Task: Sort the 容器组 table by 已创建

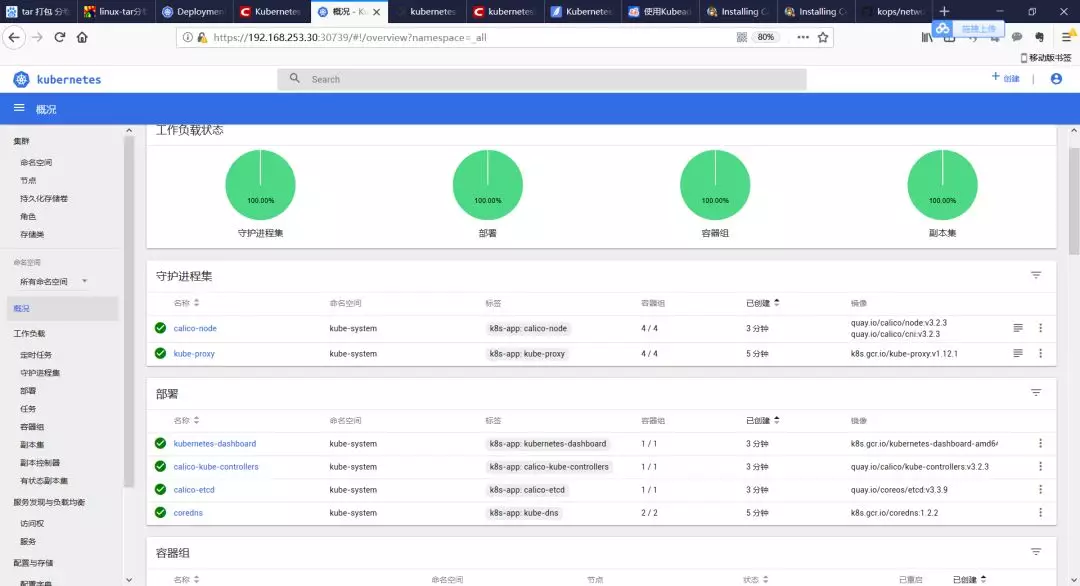Action: tap(969, 580)
